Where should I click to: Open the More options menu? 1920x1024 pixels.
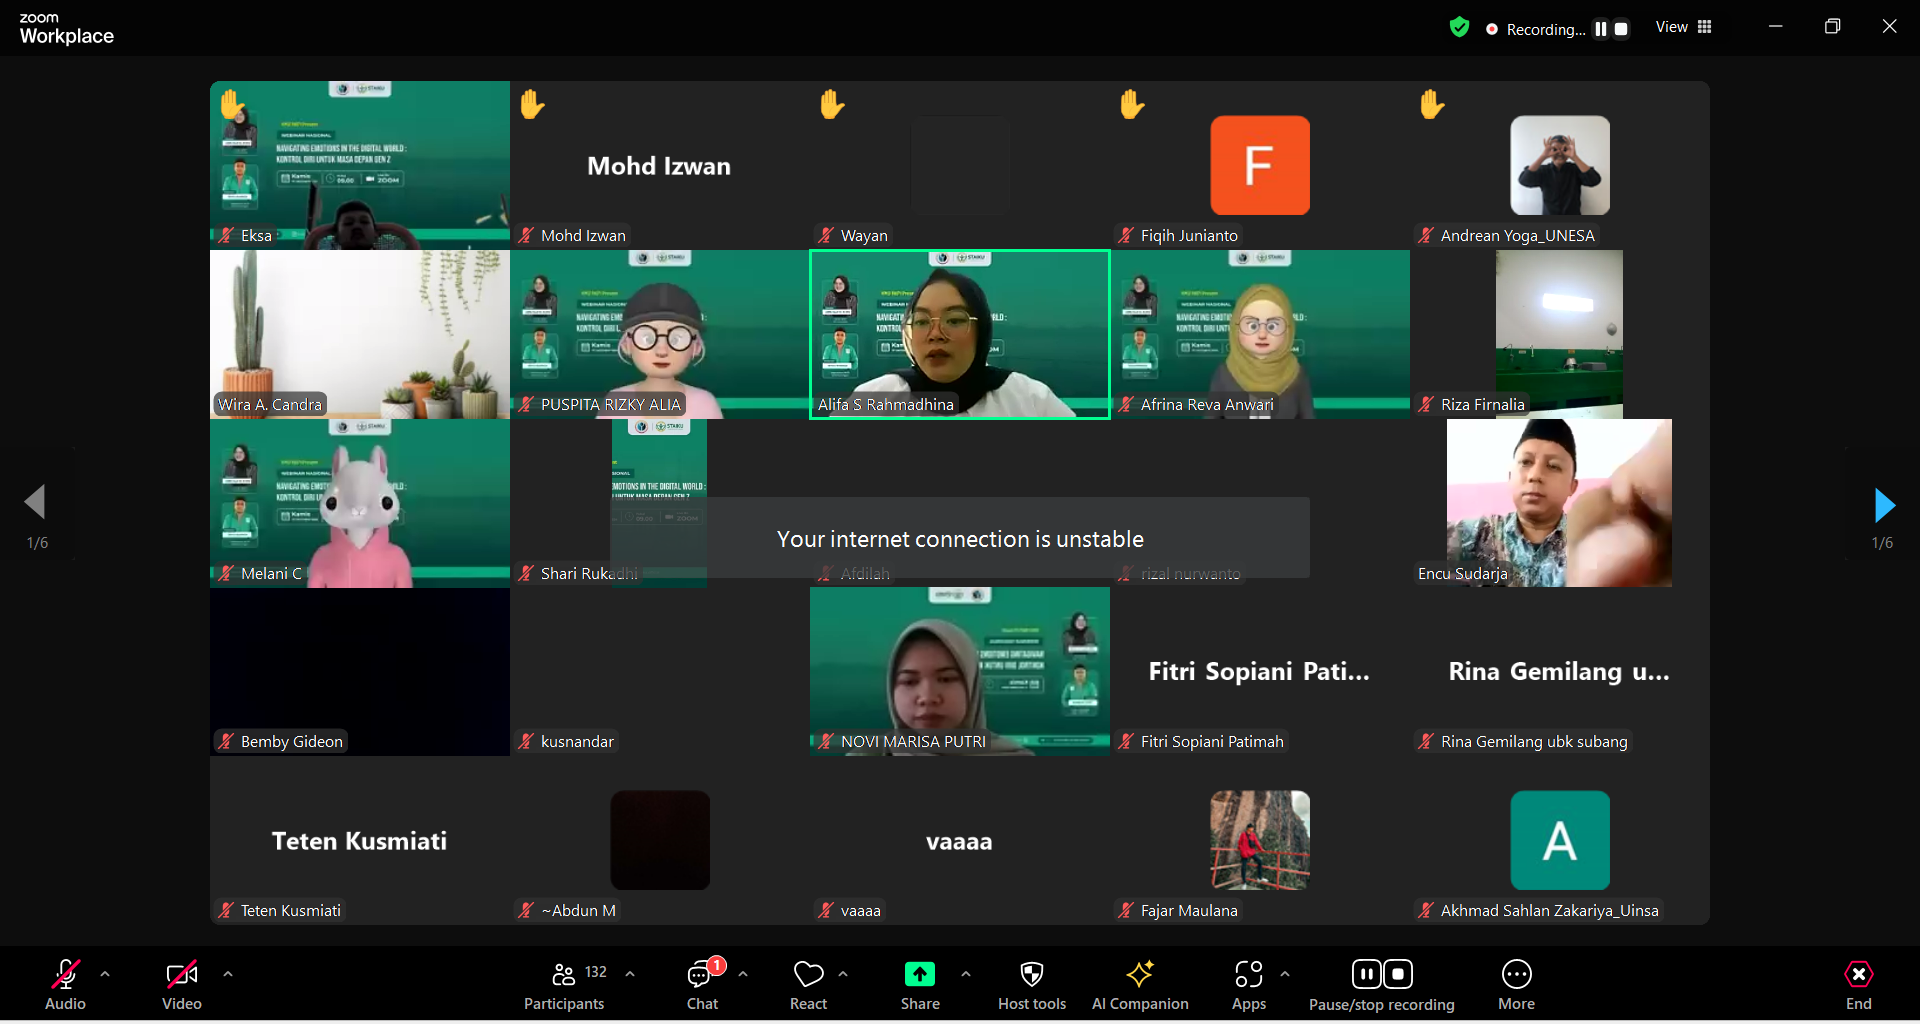(x=1516, y=985)
